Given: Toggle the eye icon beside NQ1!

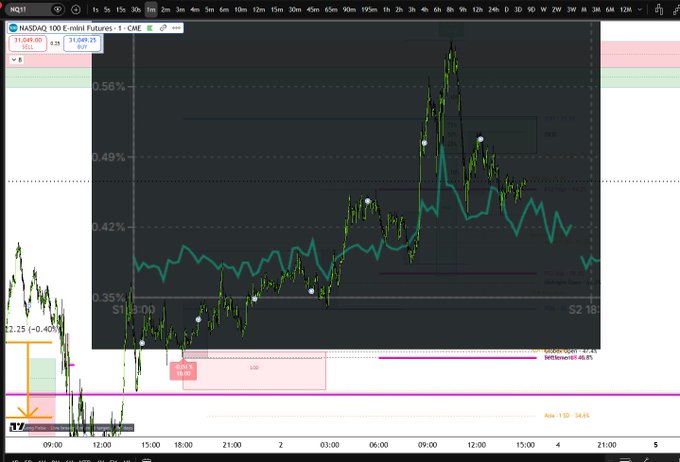Looking at the screenshot, I should click(58, 9).
